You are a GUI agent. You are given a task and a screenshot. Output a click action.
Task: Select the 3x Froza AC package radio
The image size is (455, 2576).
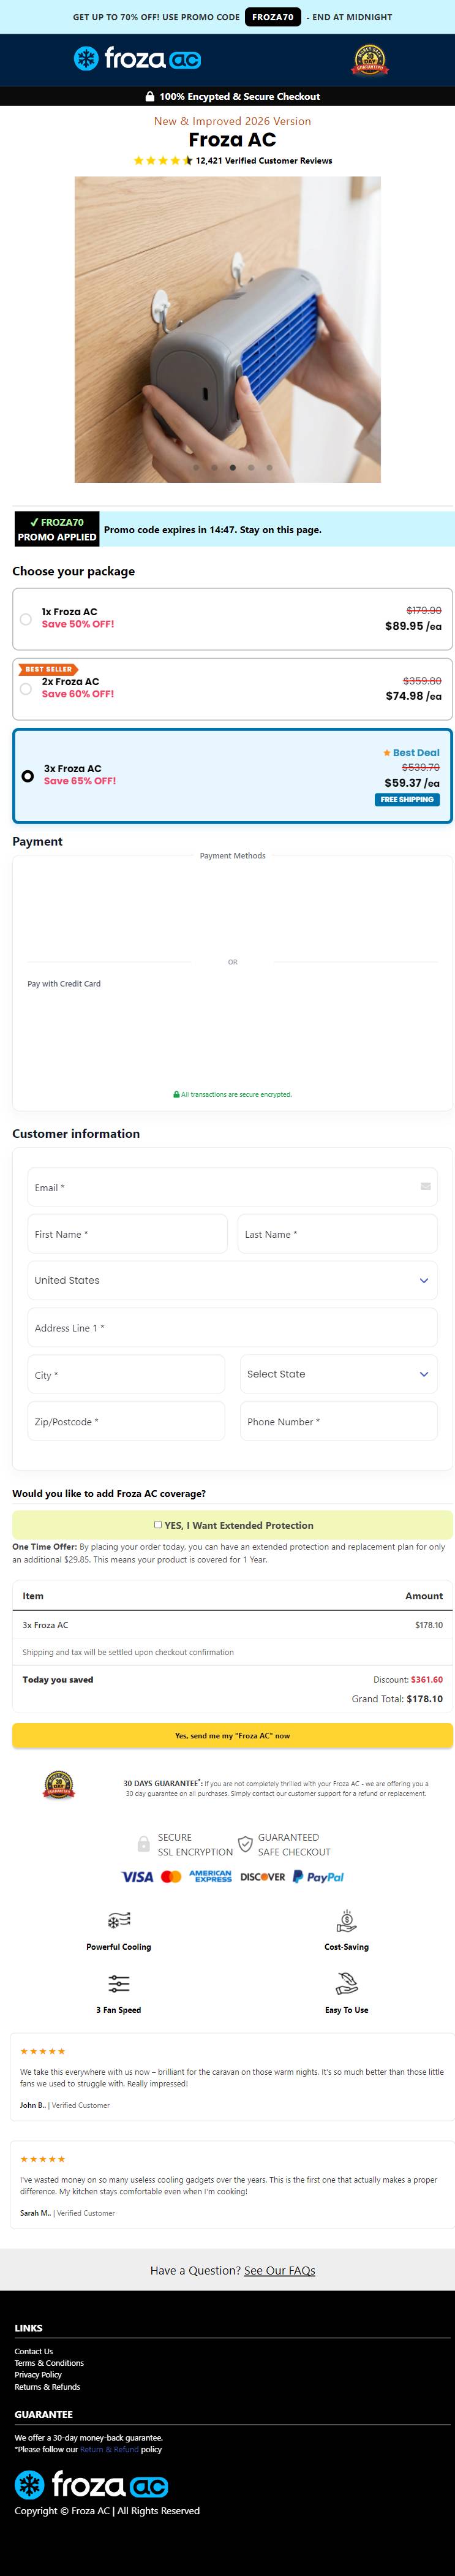[27, 775]
